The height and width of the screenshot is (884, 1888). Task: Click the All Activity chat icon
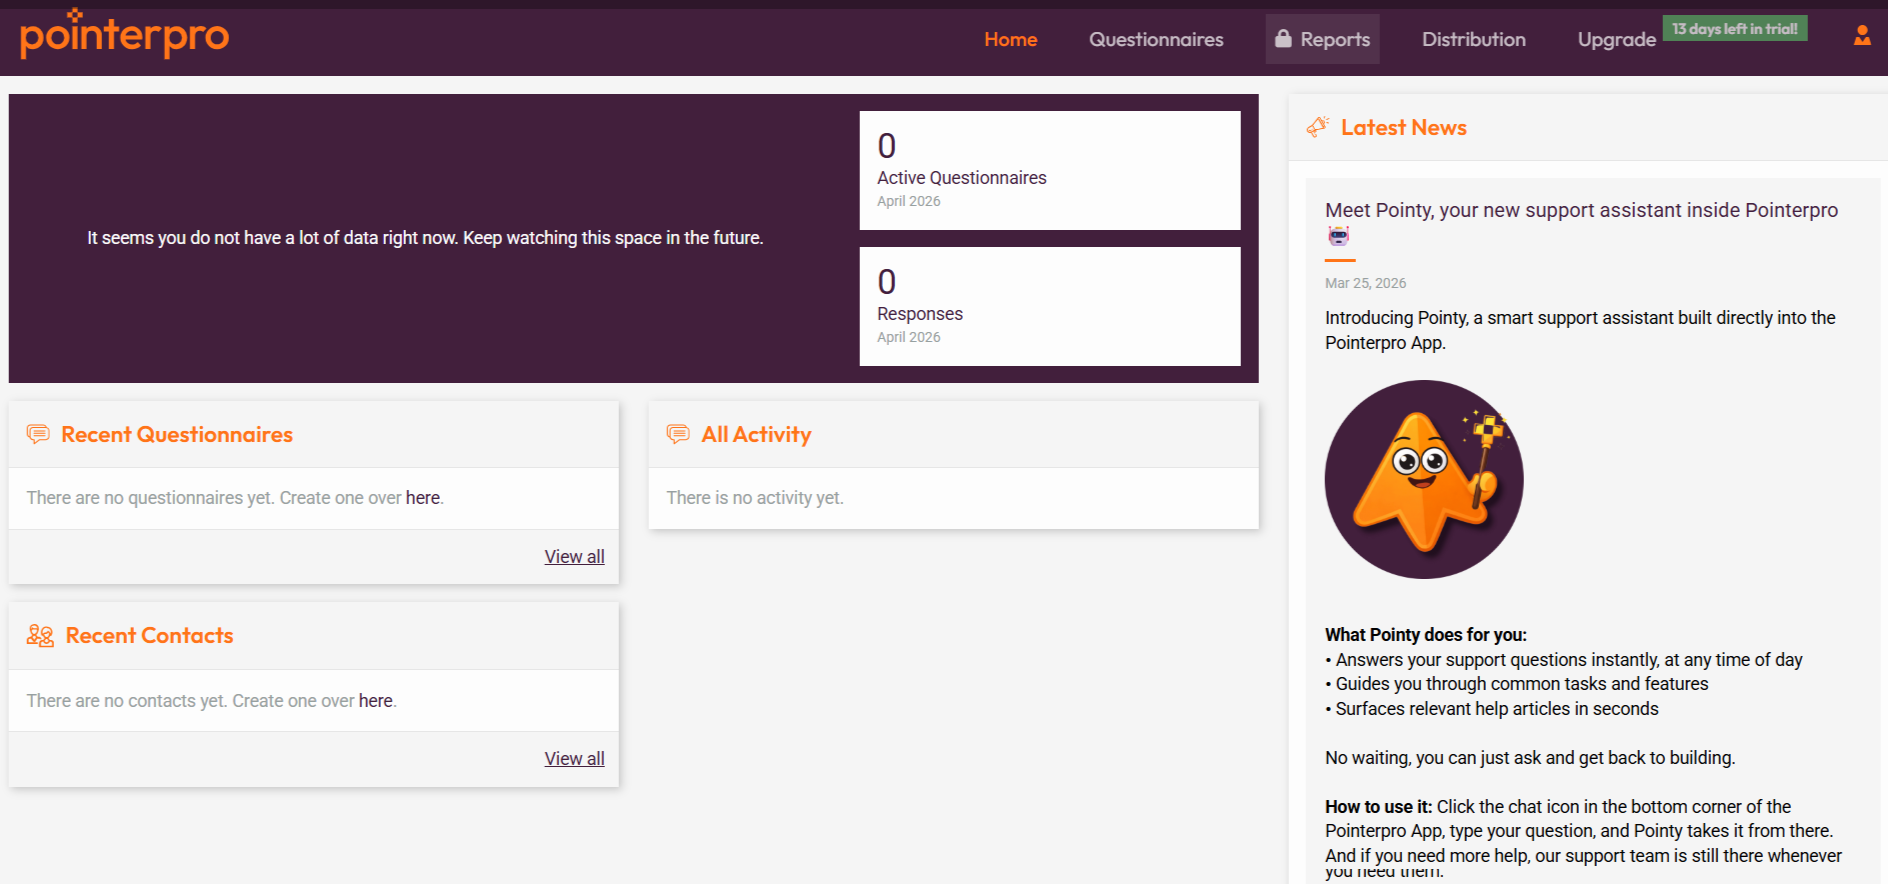[678, 434]
